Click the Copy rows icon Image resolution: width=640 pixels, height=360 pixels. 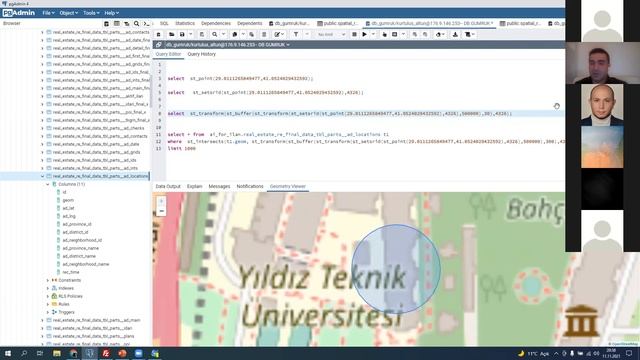pyautogui.click(x=234, y=35)
